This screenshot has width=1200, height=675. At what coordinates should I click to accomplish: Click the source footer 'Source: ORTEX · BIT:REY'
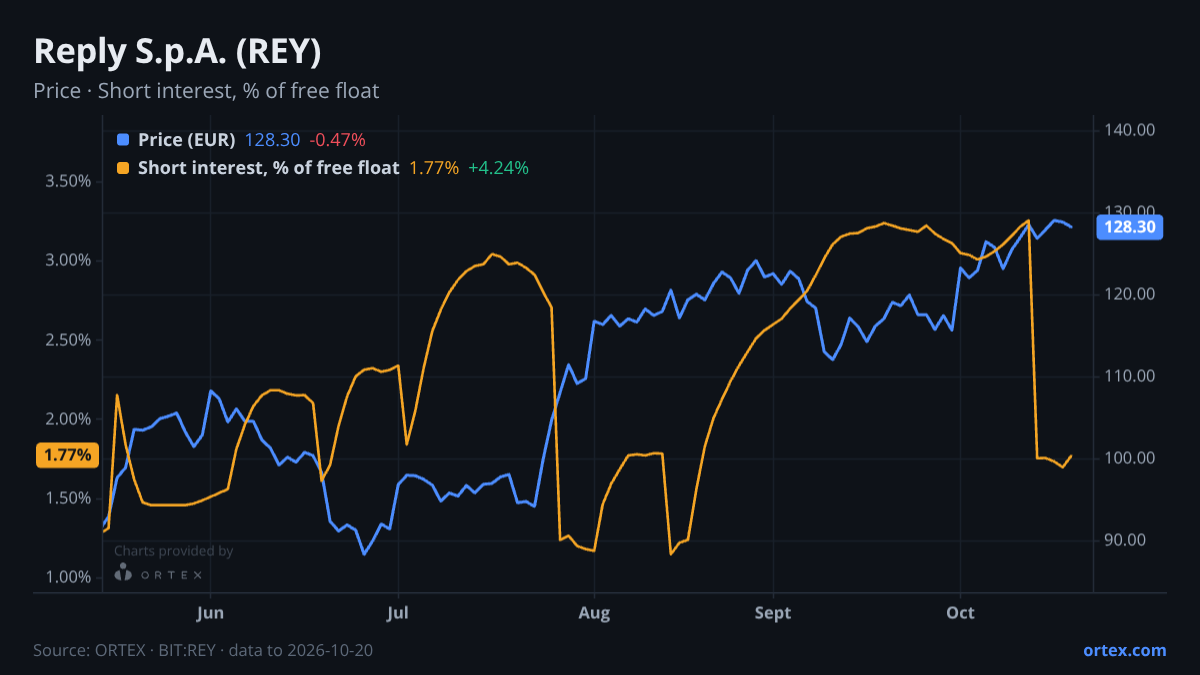click(125, 651)
